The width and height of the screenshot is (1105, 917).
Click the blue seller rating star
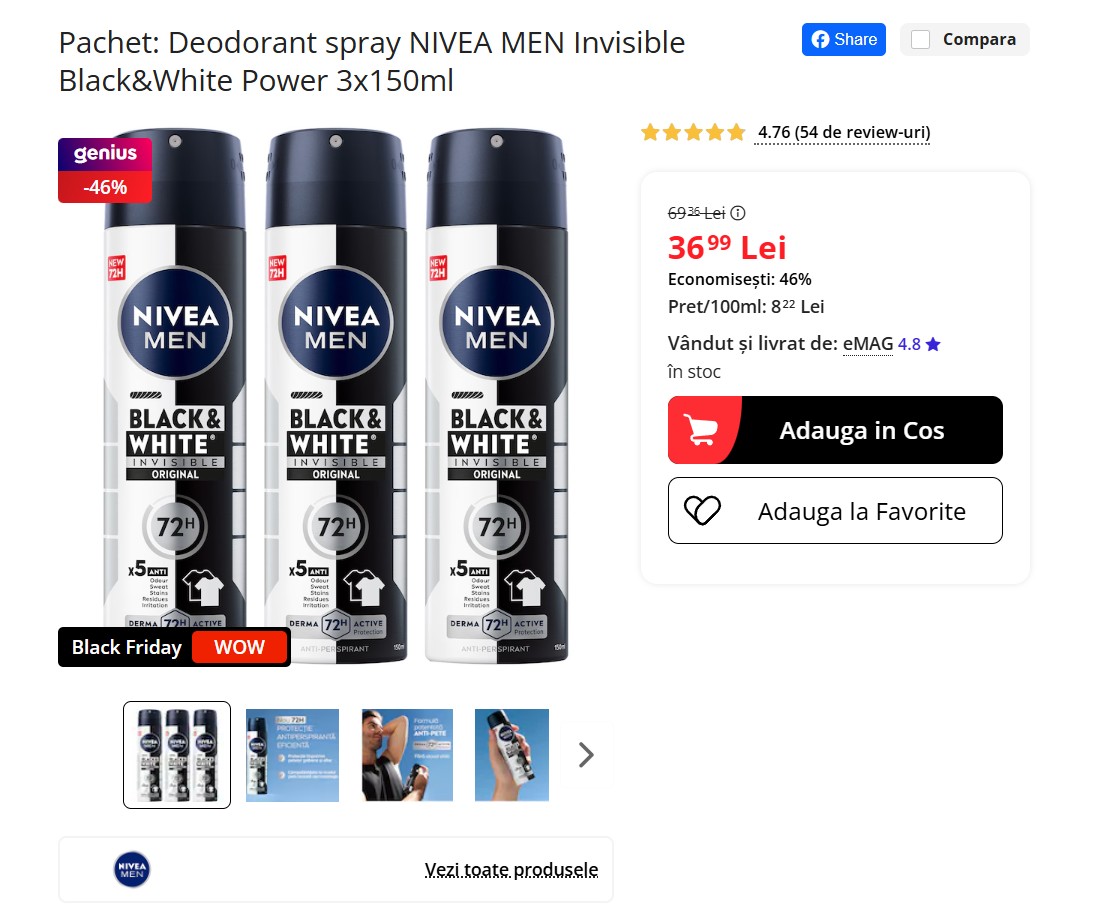[x=933, y=344]
